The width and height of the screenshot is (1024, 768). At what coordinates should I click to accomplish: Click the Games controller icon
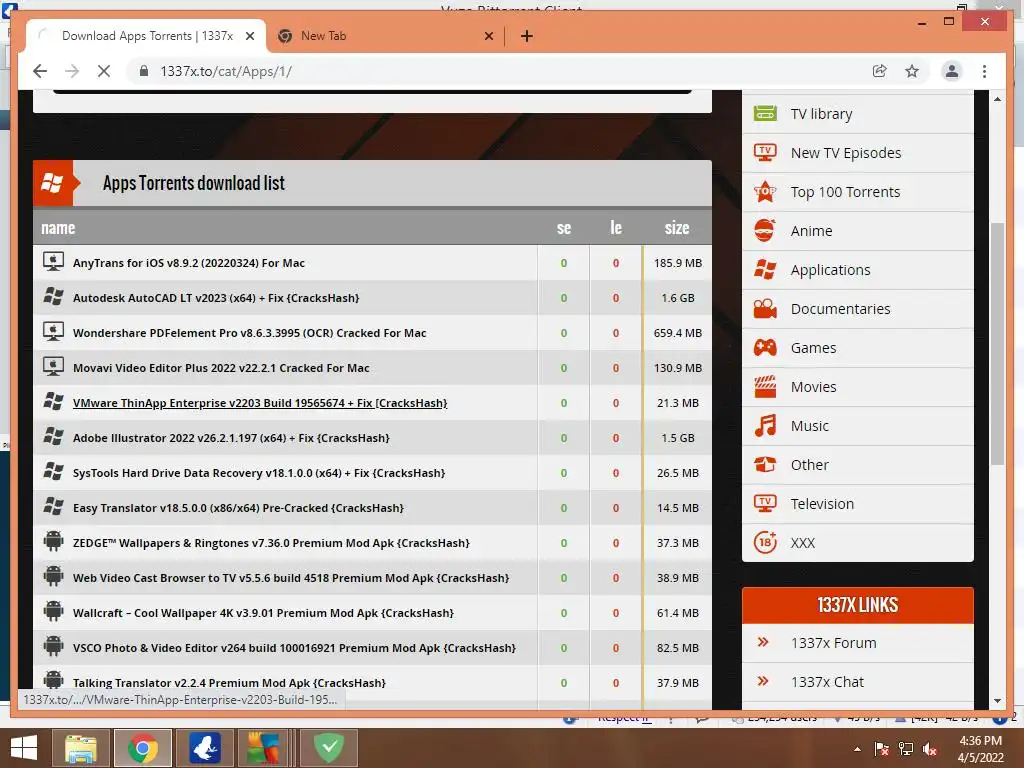point(765,347)
